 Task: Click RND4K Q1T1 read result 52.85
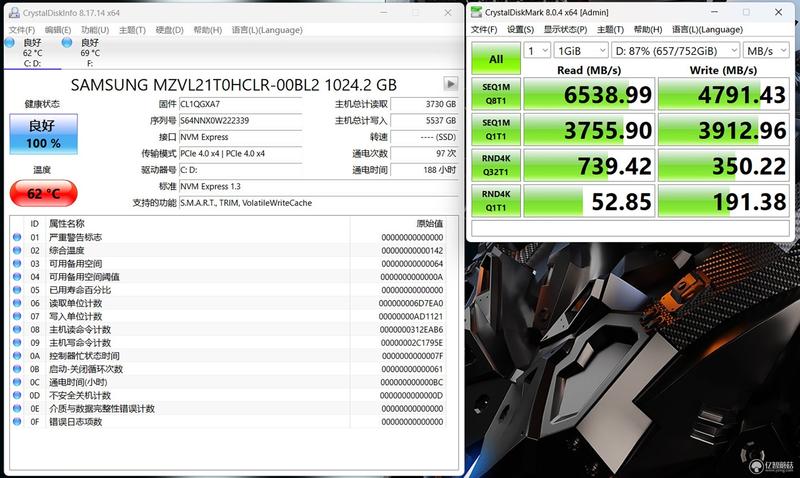589,201
